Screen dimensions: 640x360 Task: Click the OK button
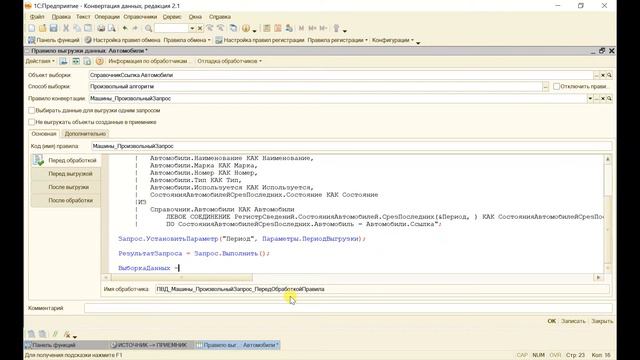[552, 321]
